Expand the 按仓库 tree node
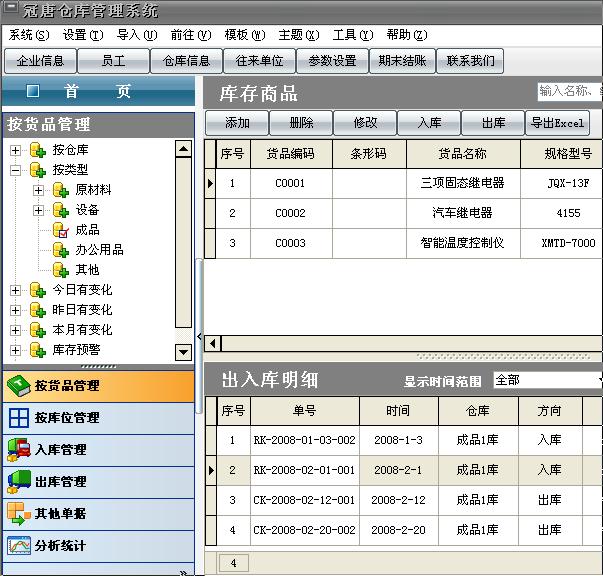The height and width of the screenshot is (576, 603). pyautogui.click(x=15, y=150)
